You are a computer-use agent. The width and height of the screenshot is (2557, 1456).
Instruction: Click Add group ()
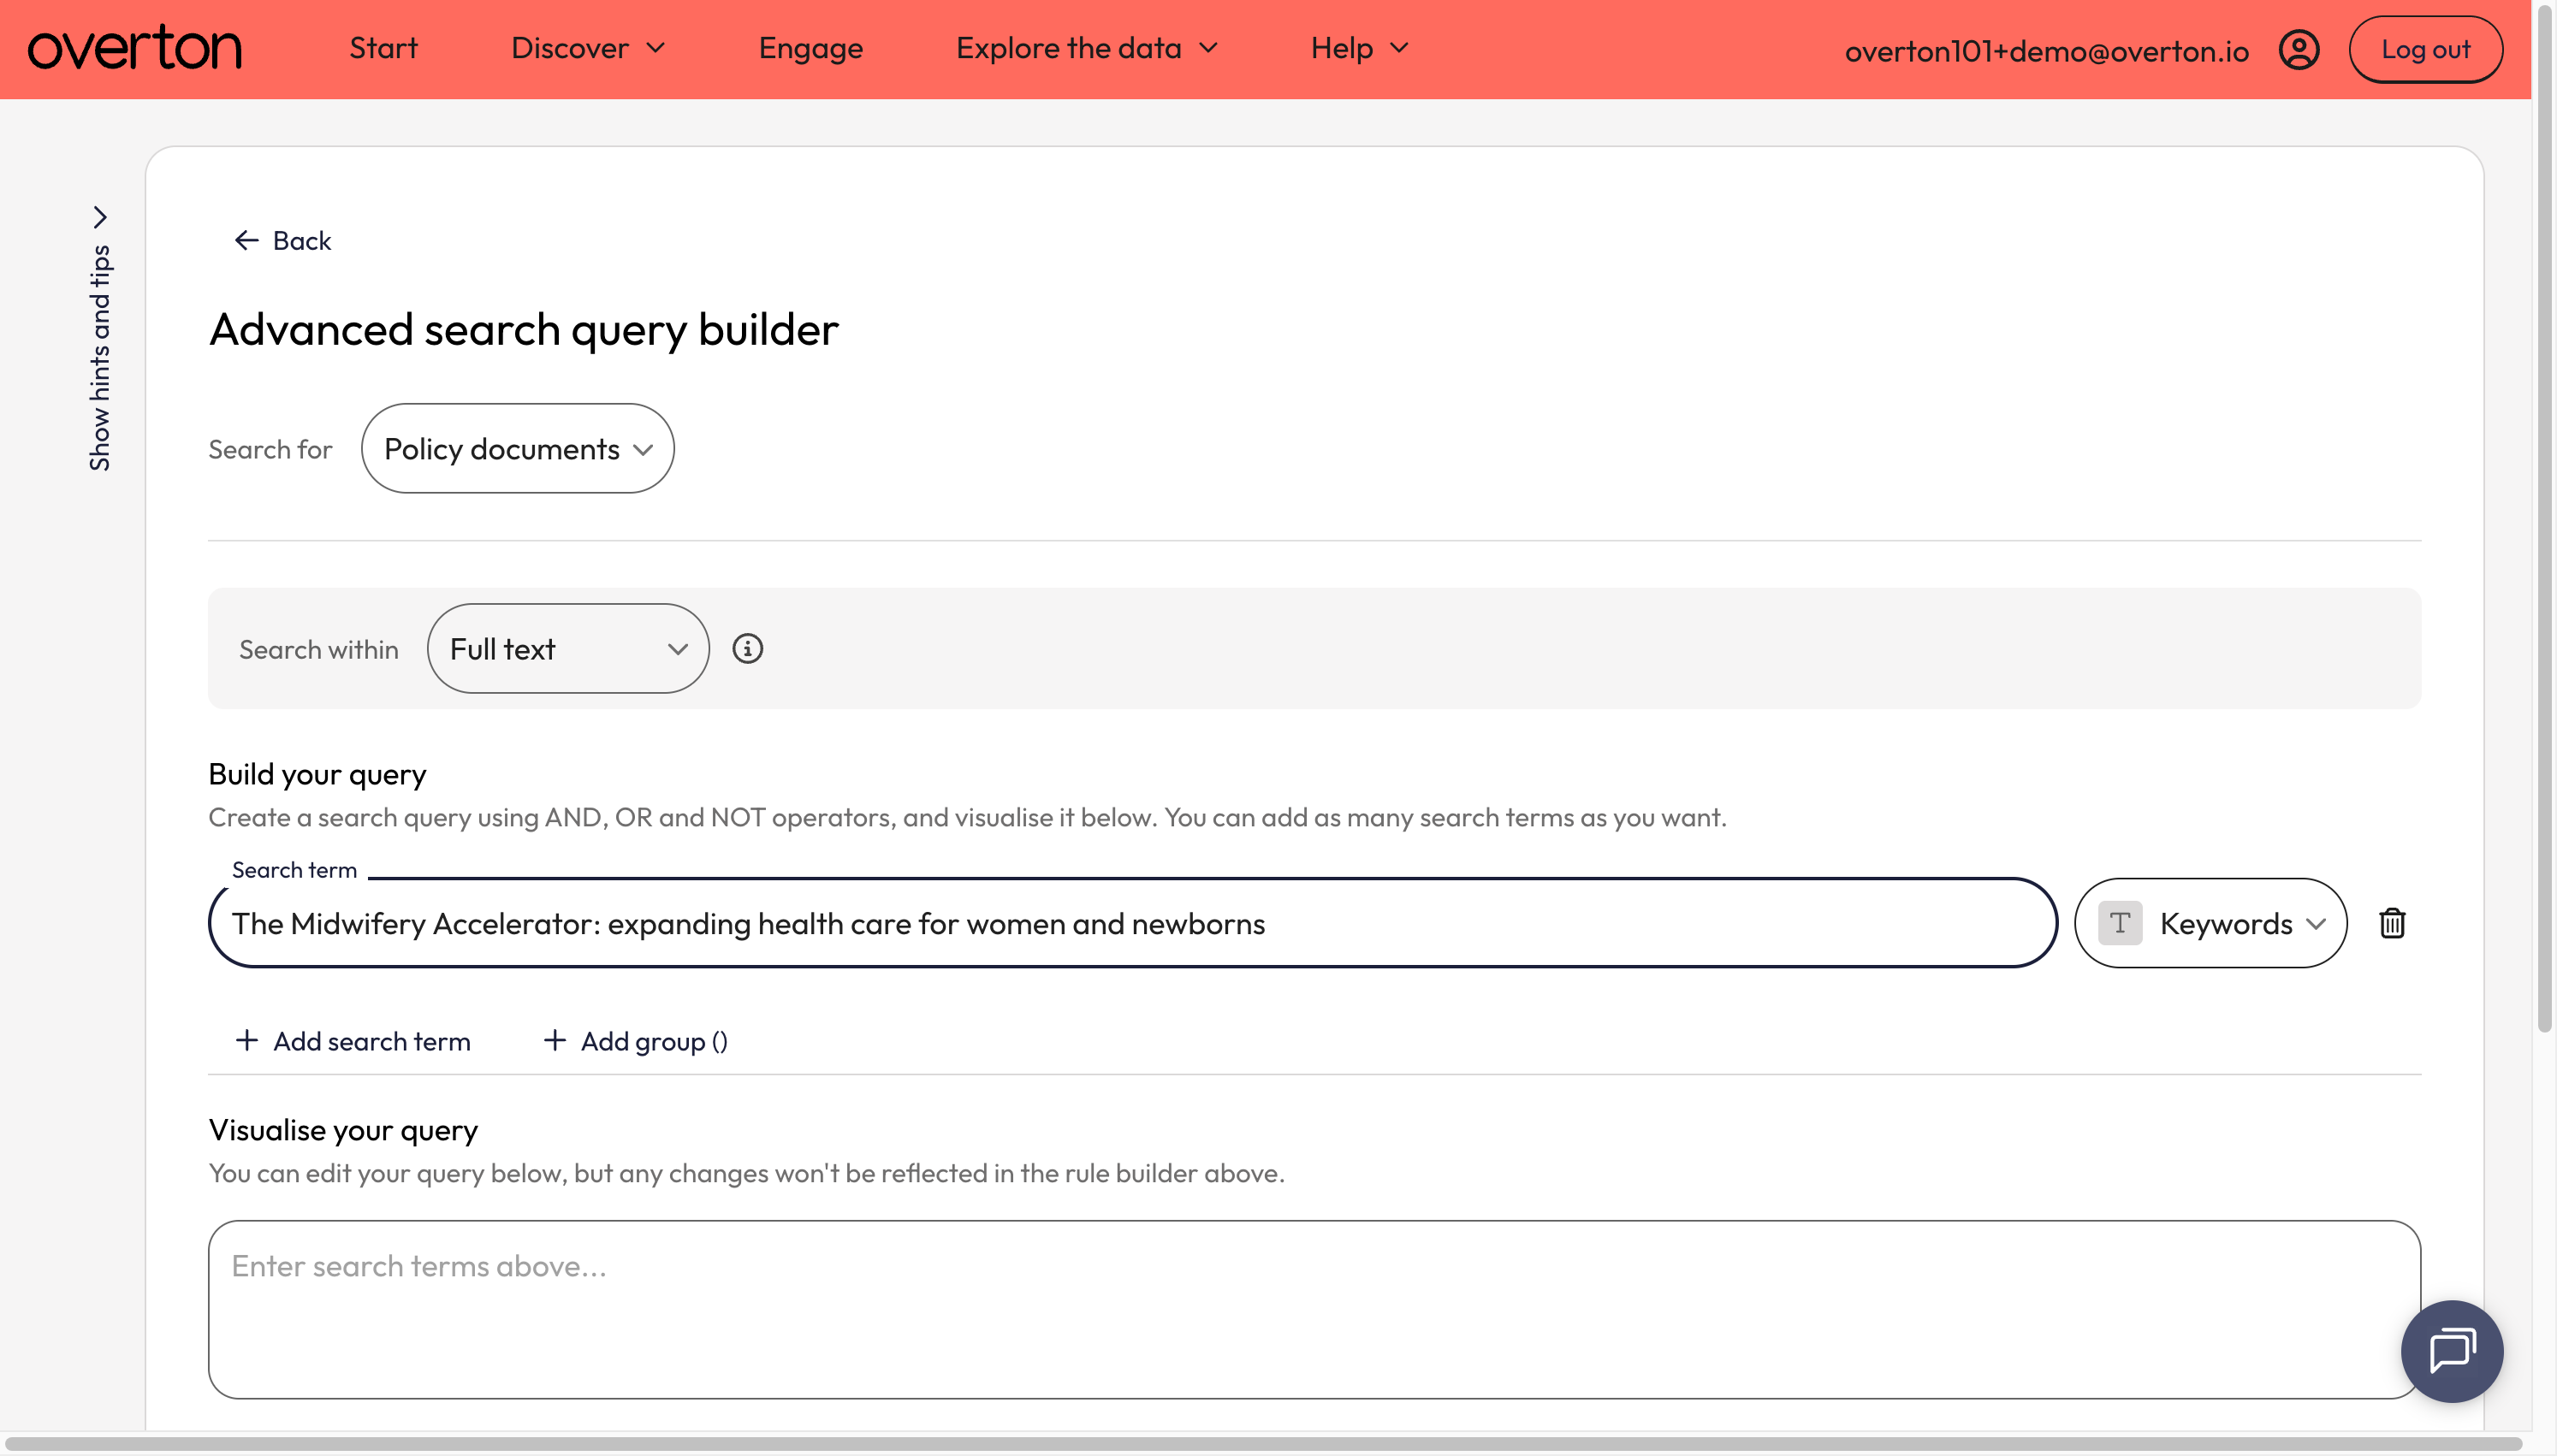coord(635,1041)
